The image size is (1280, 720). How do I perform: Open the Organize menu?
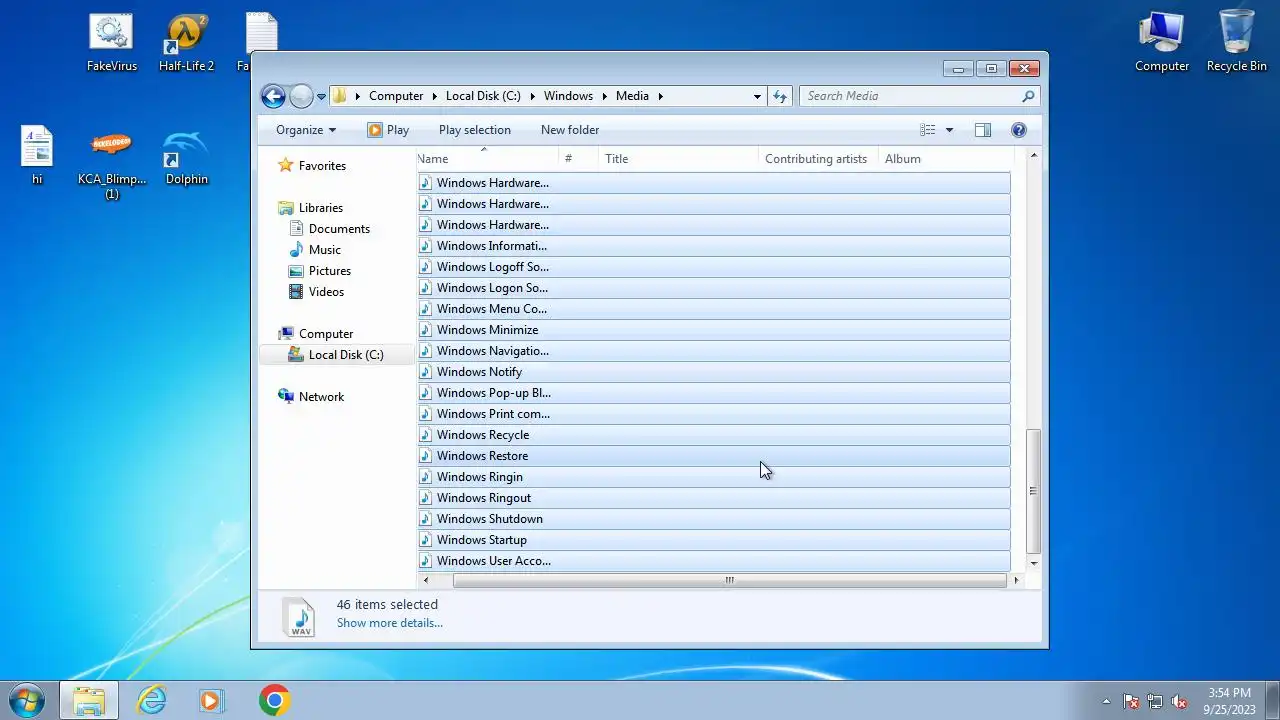coord(306,130)
